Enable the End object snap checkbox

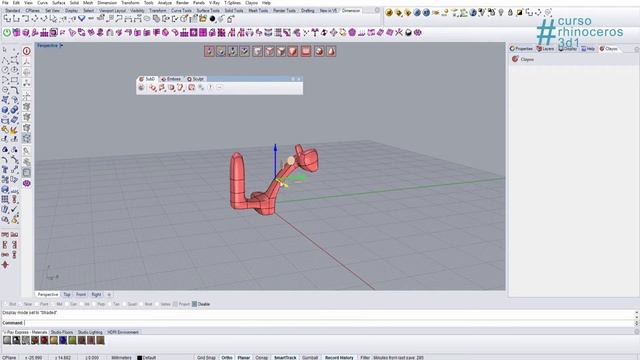6,304
